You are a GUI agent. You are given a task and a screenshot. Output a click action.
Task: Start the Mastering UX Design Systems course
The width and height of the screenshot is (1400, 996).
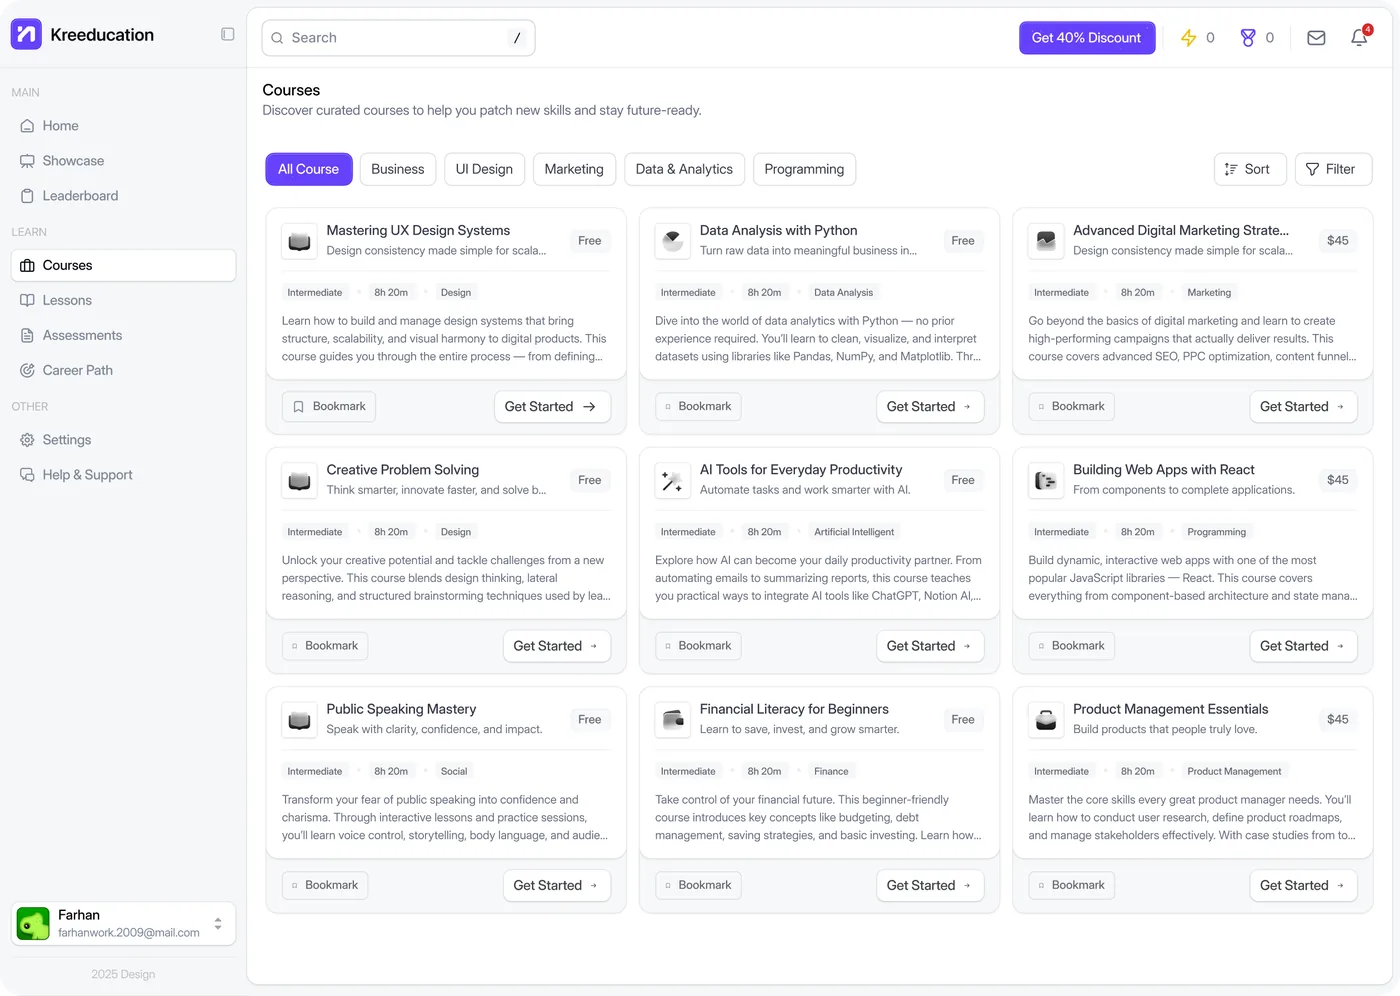(x=552, y=407)
